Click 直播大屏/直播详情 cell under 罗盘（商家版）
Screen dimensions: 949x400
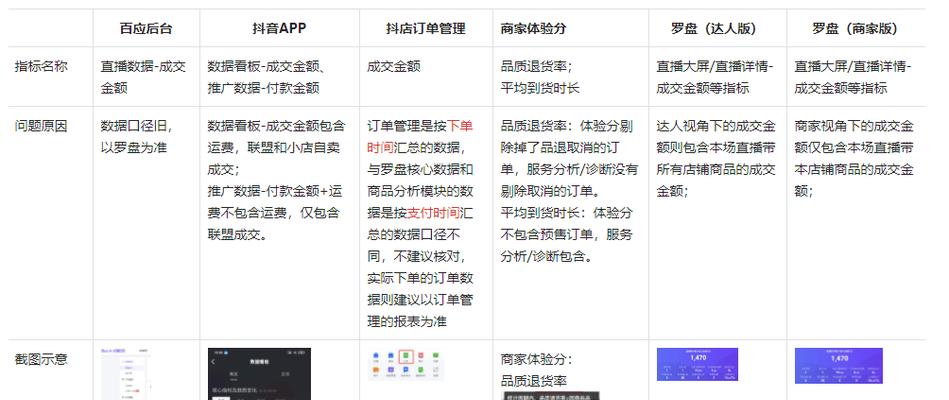pos(853,77)
